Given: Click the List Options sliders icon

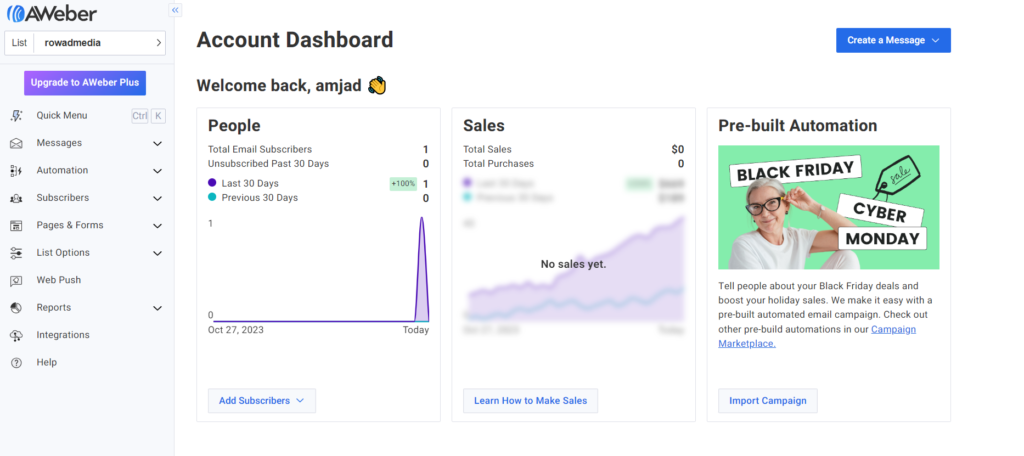Looking at the screenshot, I should [x=16, y=253].
